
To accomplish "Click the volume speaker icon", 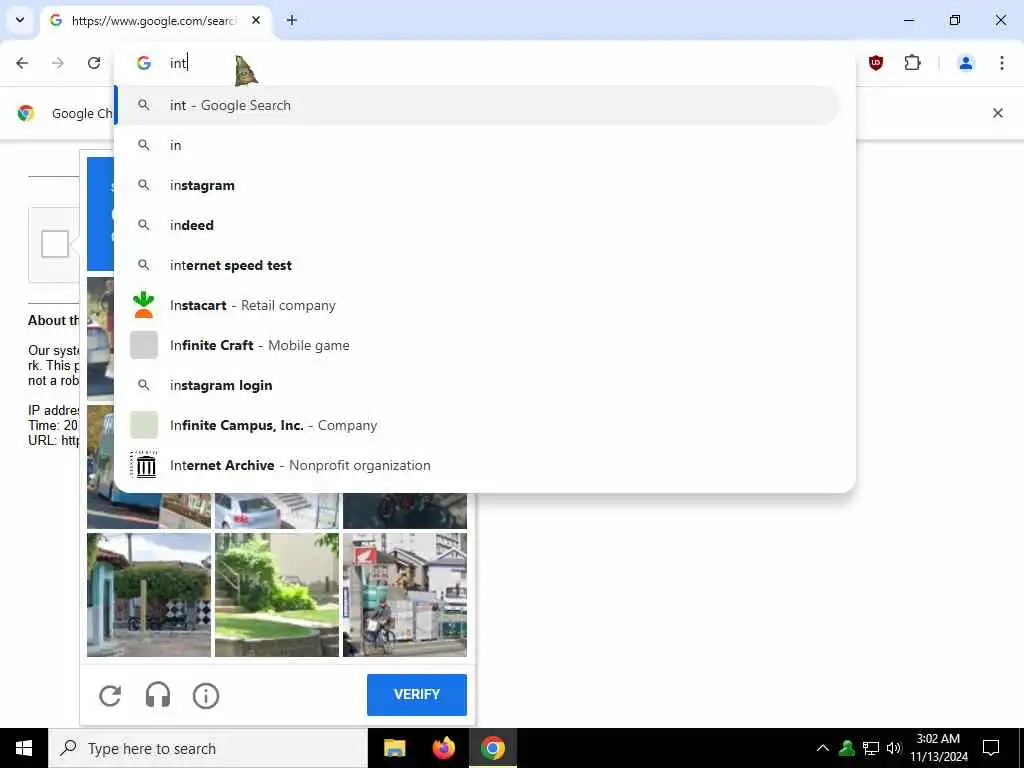I will click(x=894, y=748).
